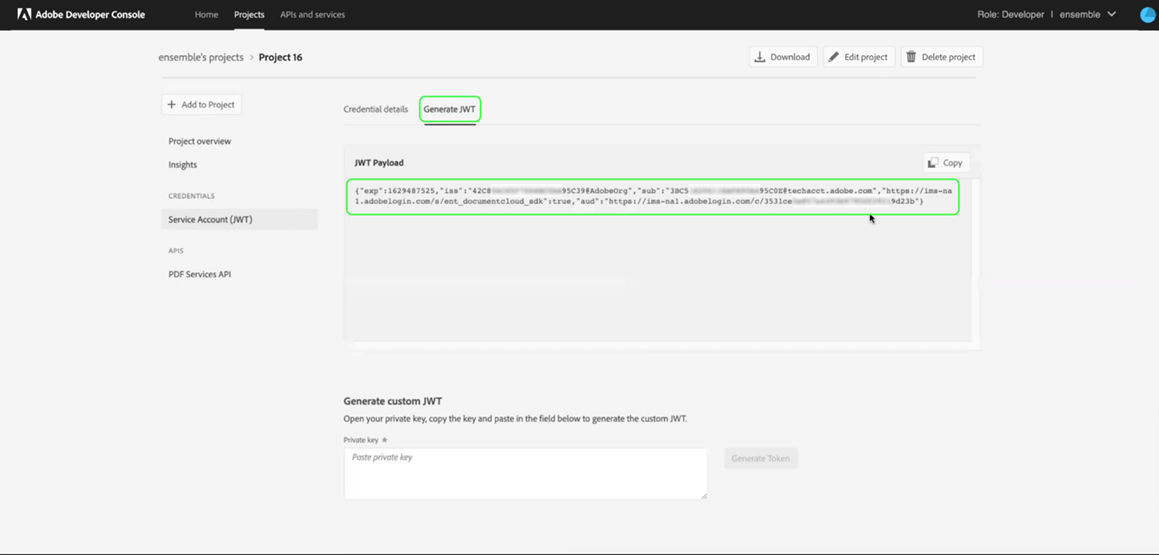This screenshot has width=1159, height=555.
Task: Click the APIS section label
Action: pyautogui.click(x=176, y=251)
